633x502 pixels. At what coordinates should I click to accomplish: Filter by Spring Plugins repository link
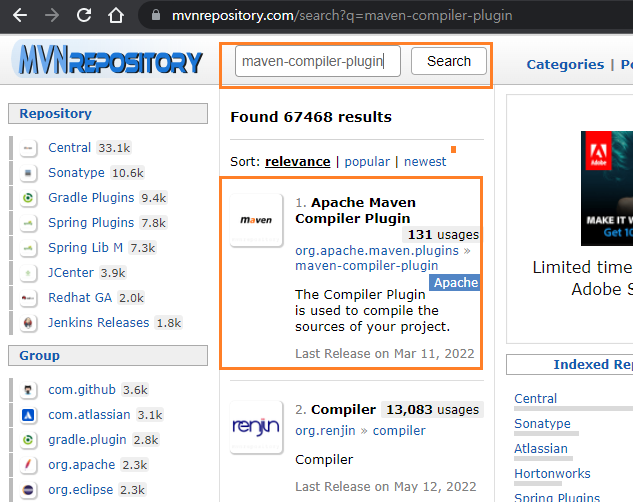click(91, 223)
